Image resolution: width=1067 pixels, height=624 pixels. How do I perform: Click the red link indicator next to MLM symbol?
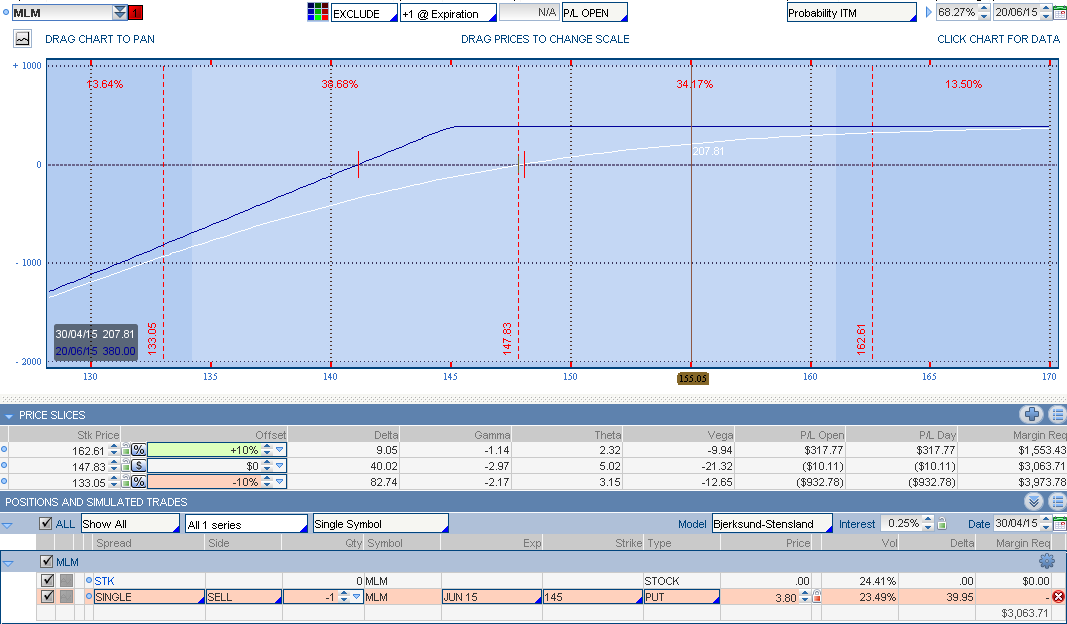[135, 12]
